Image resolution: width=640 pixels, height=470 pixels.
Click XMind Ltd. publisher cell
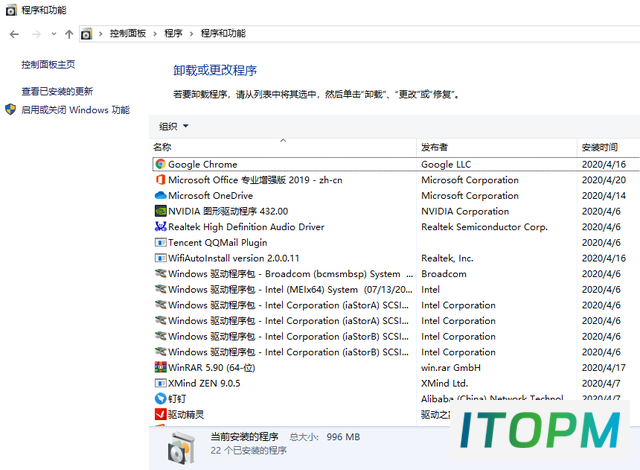[444, 383]
